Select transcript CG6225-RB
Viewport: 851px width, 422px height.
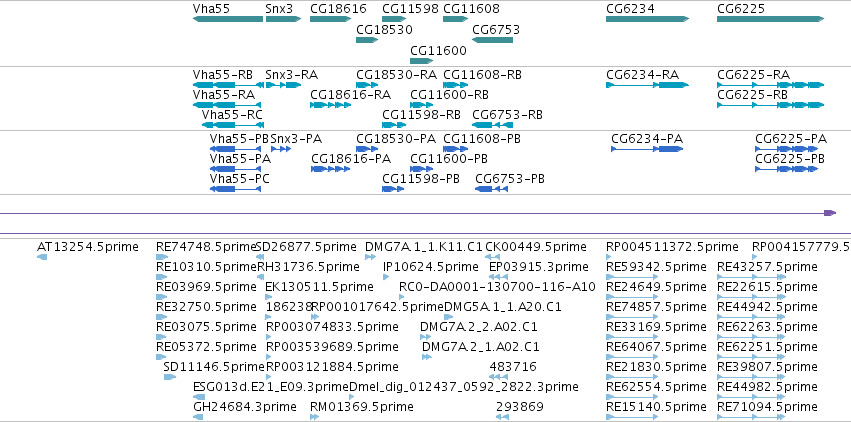(752, 94)
